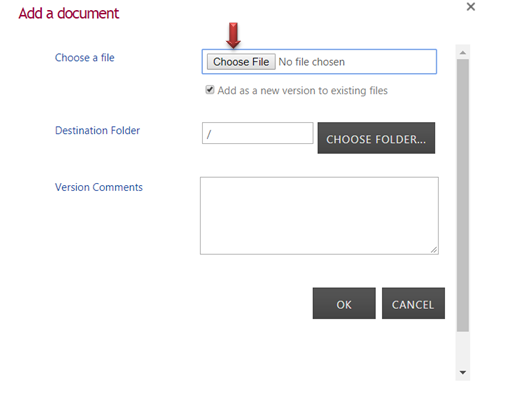This screenshot has width=506, height=393.
Task: Click the scrollbar track below the thumb
Action: tap(463, 348)
